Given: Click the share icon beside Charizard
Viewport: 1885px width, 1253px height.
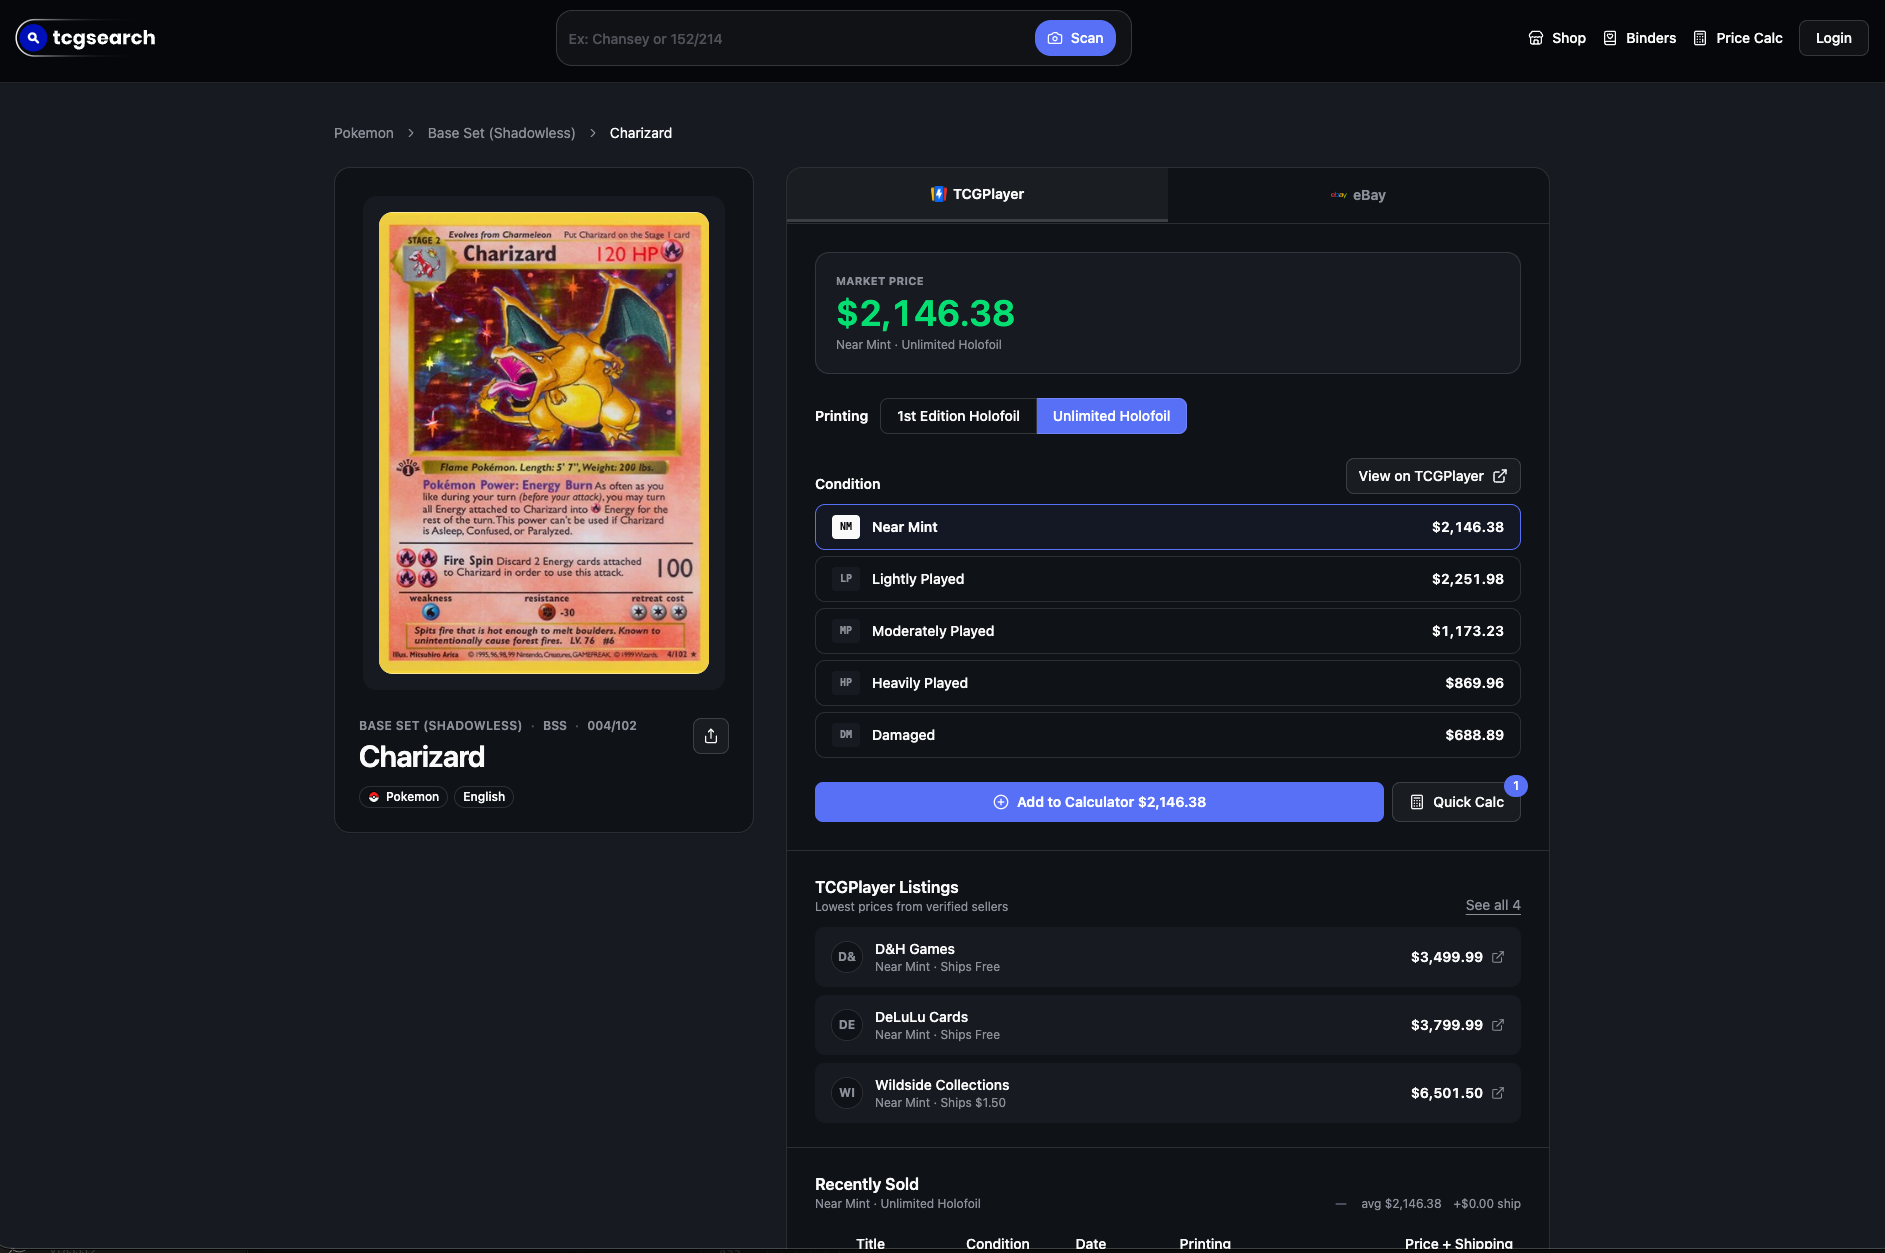Looking at the screenshot, I should point(711,736).
